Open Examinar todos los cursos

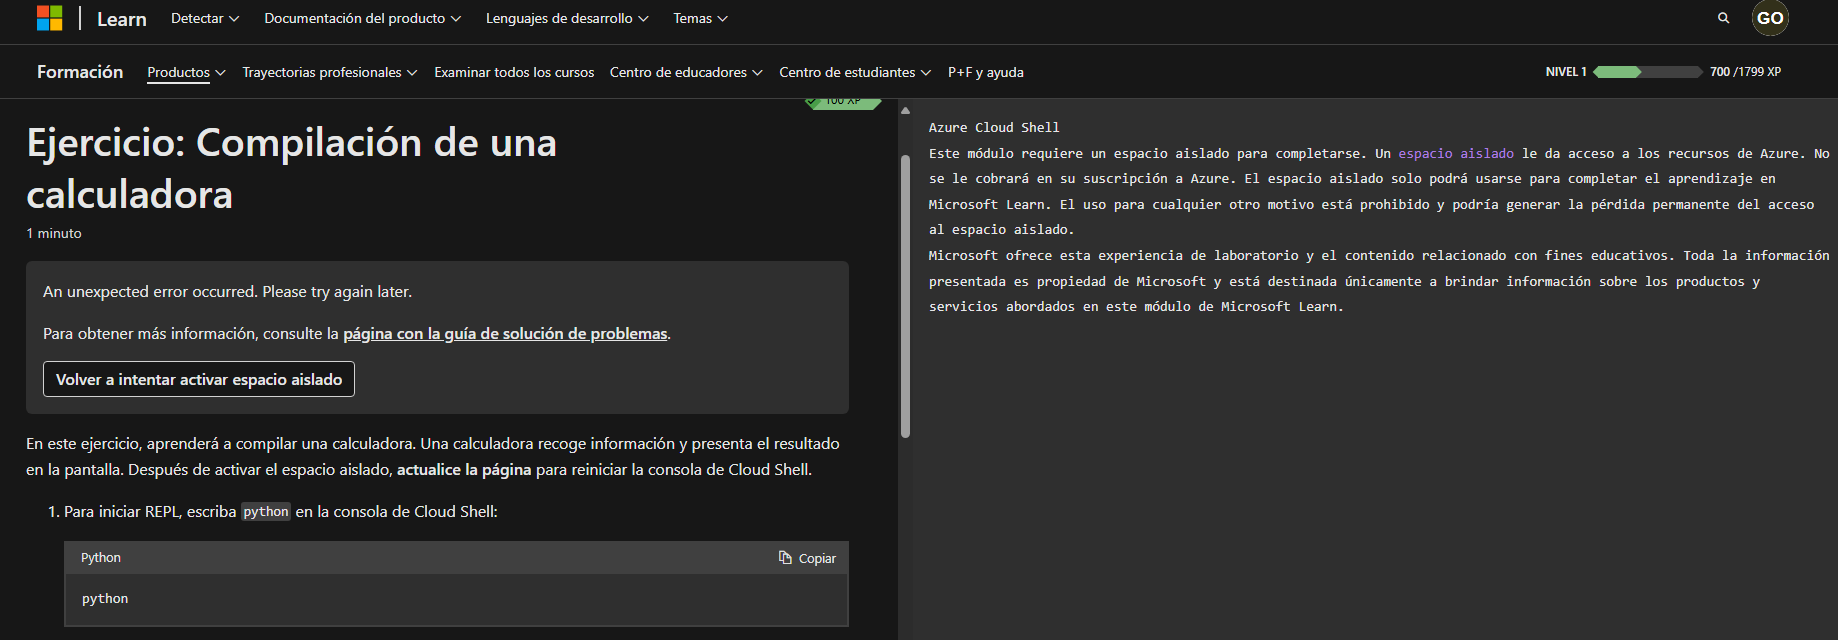[x=514, y=72]
